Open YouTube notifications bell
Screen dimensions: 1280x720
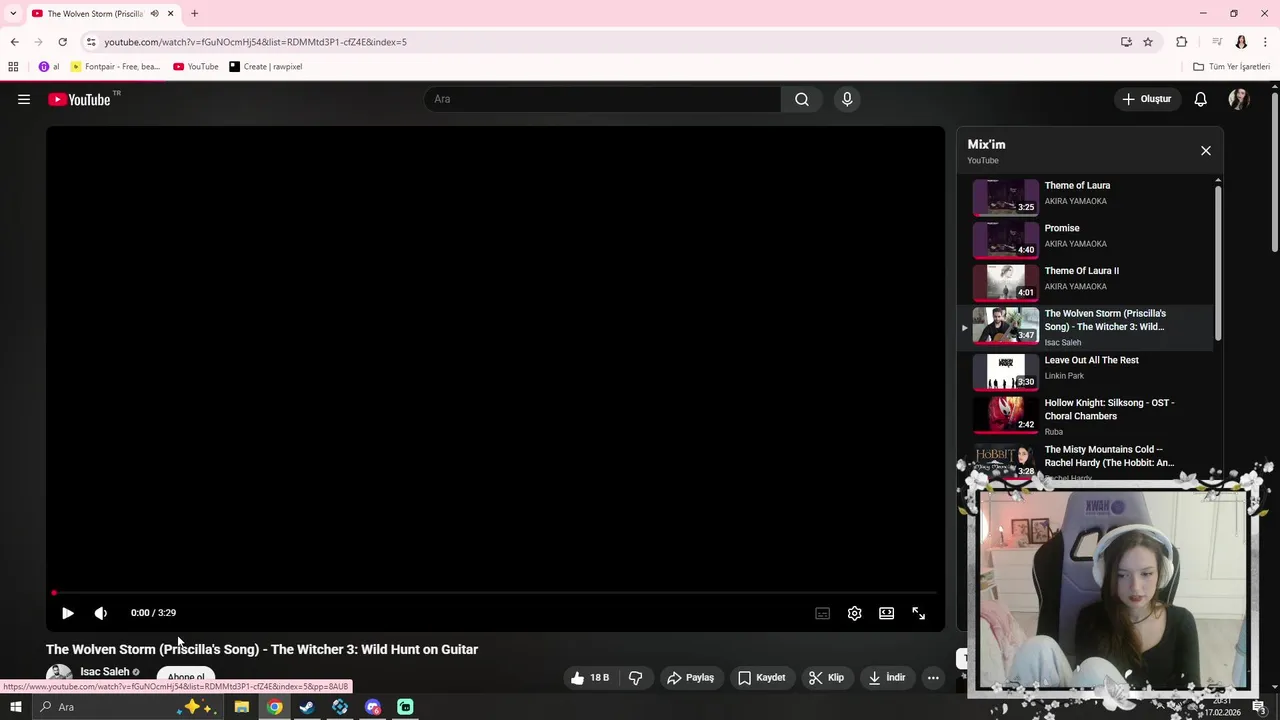1201,99
